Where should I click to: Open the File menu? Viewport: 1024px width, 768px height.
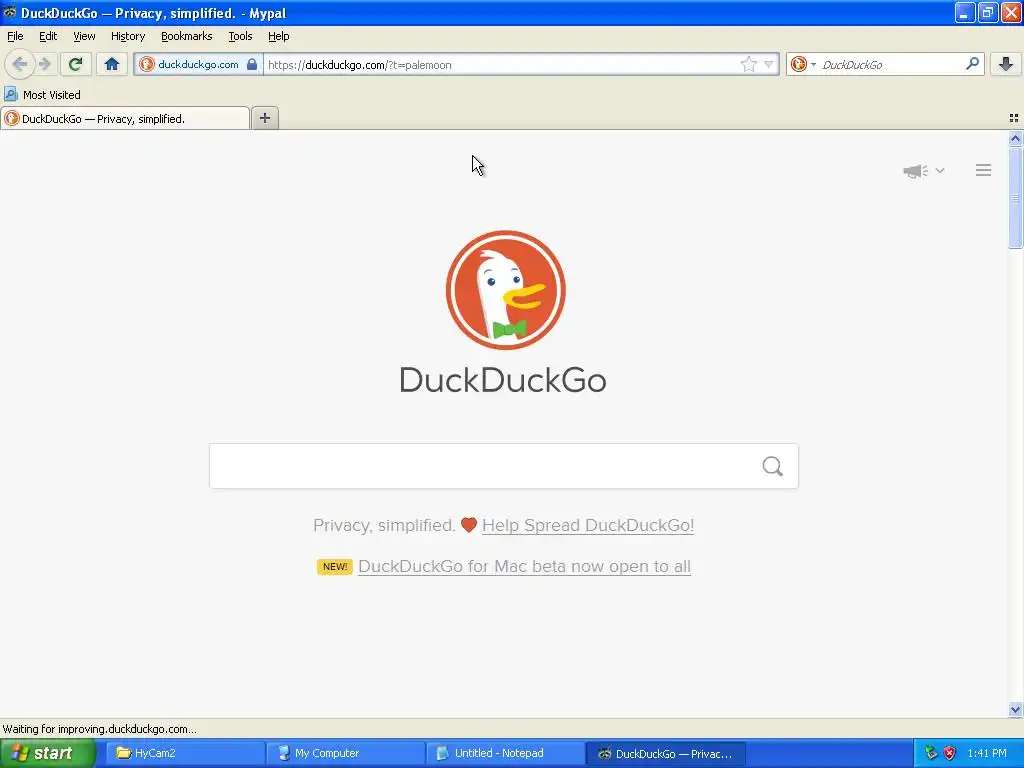tap(15, 36)
